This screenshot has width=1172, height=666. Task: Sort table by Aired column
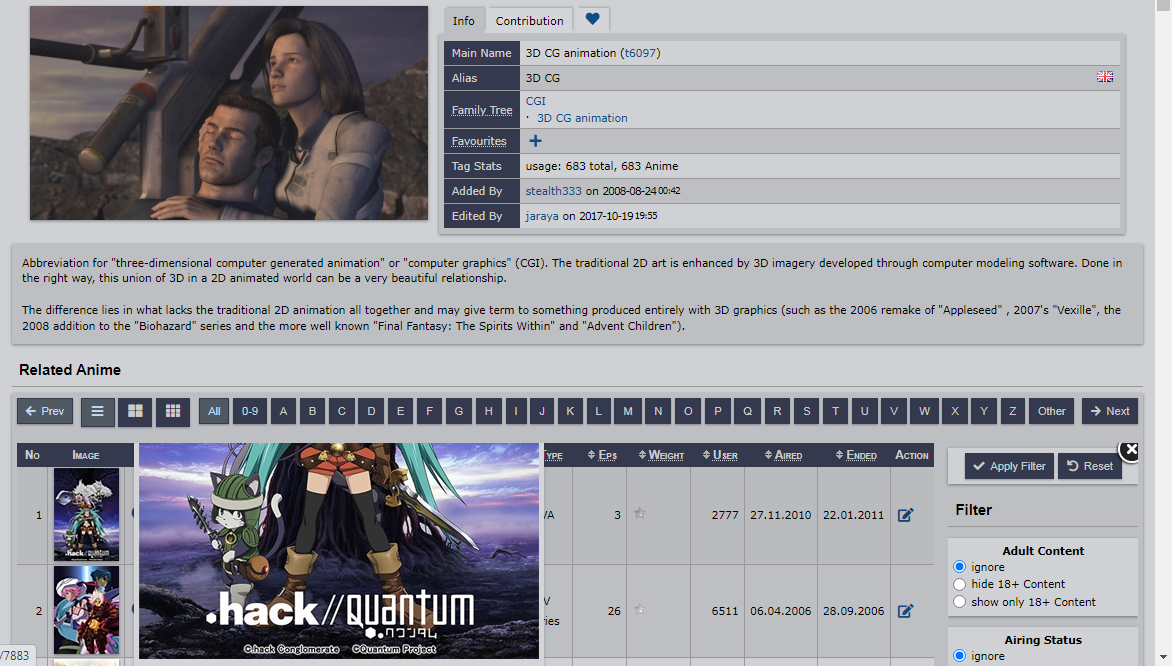click(783, 455)
